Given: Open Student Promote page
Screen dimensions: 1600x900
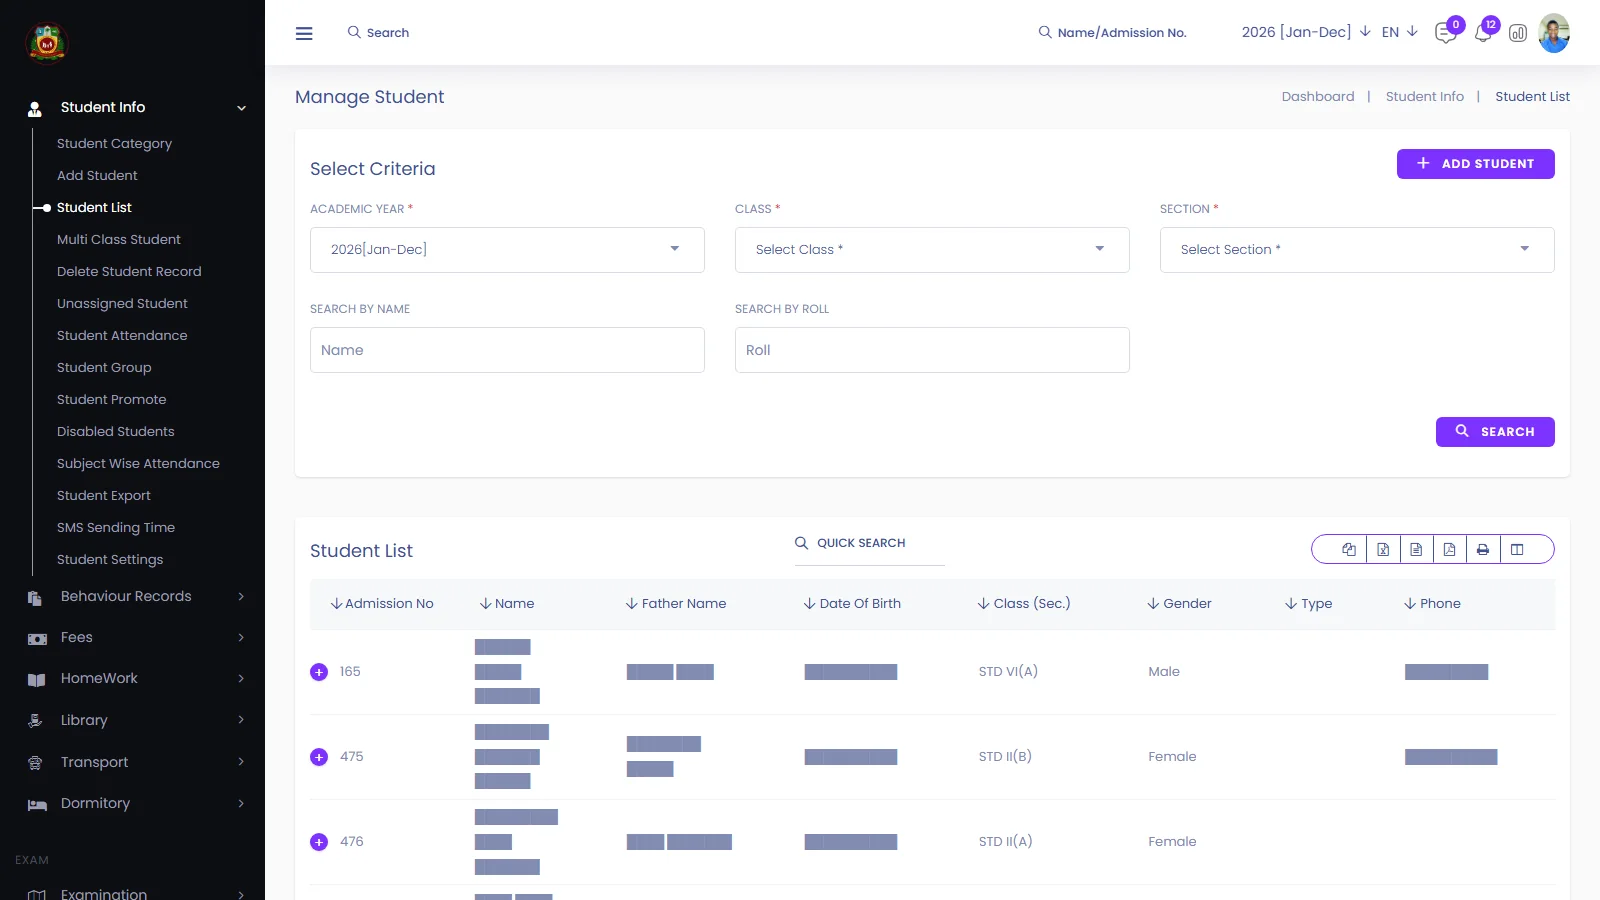Looking at the screenshot, I should pos(112,400).
